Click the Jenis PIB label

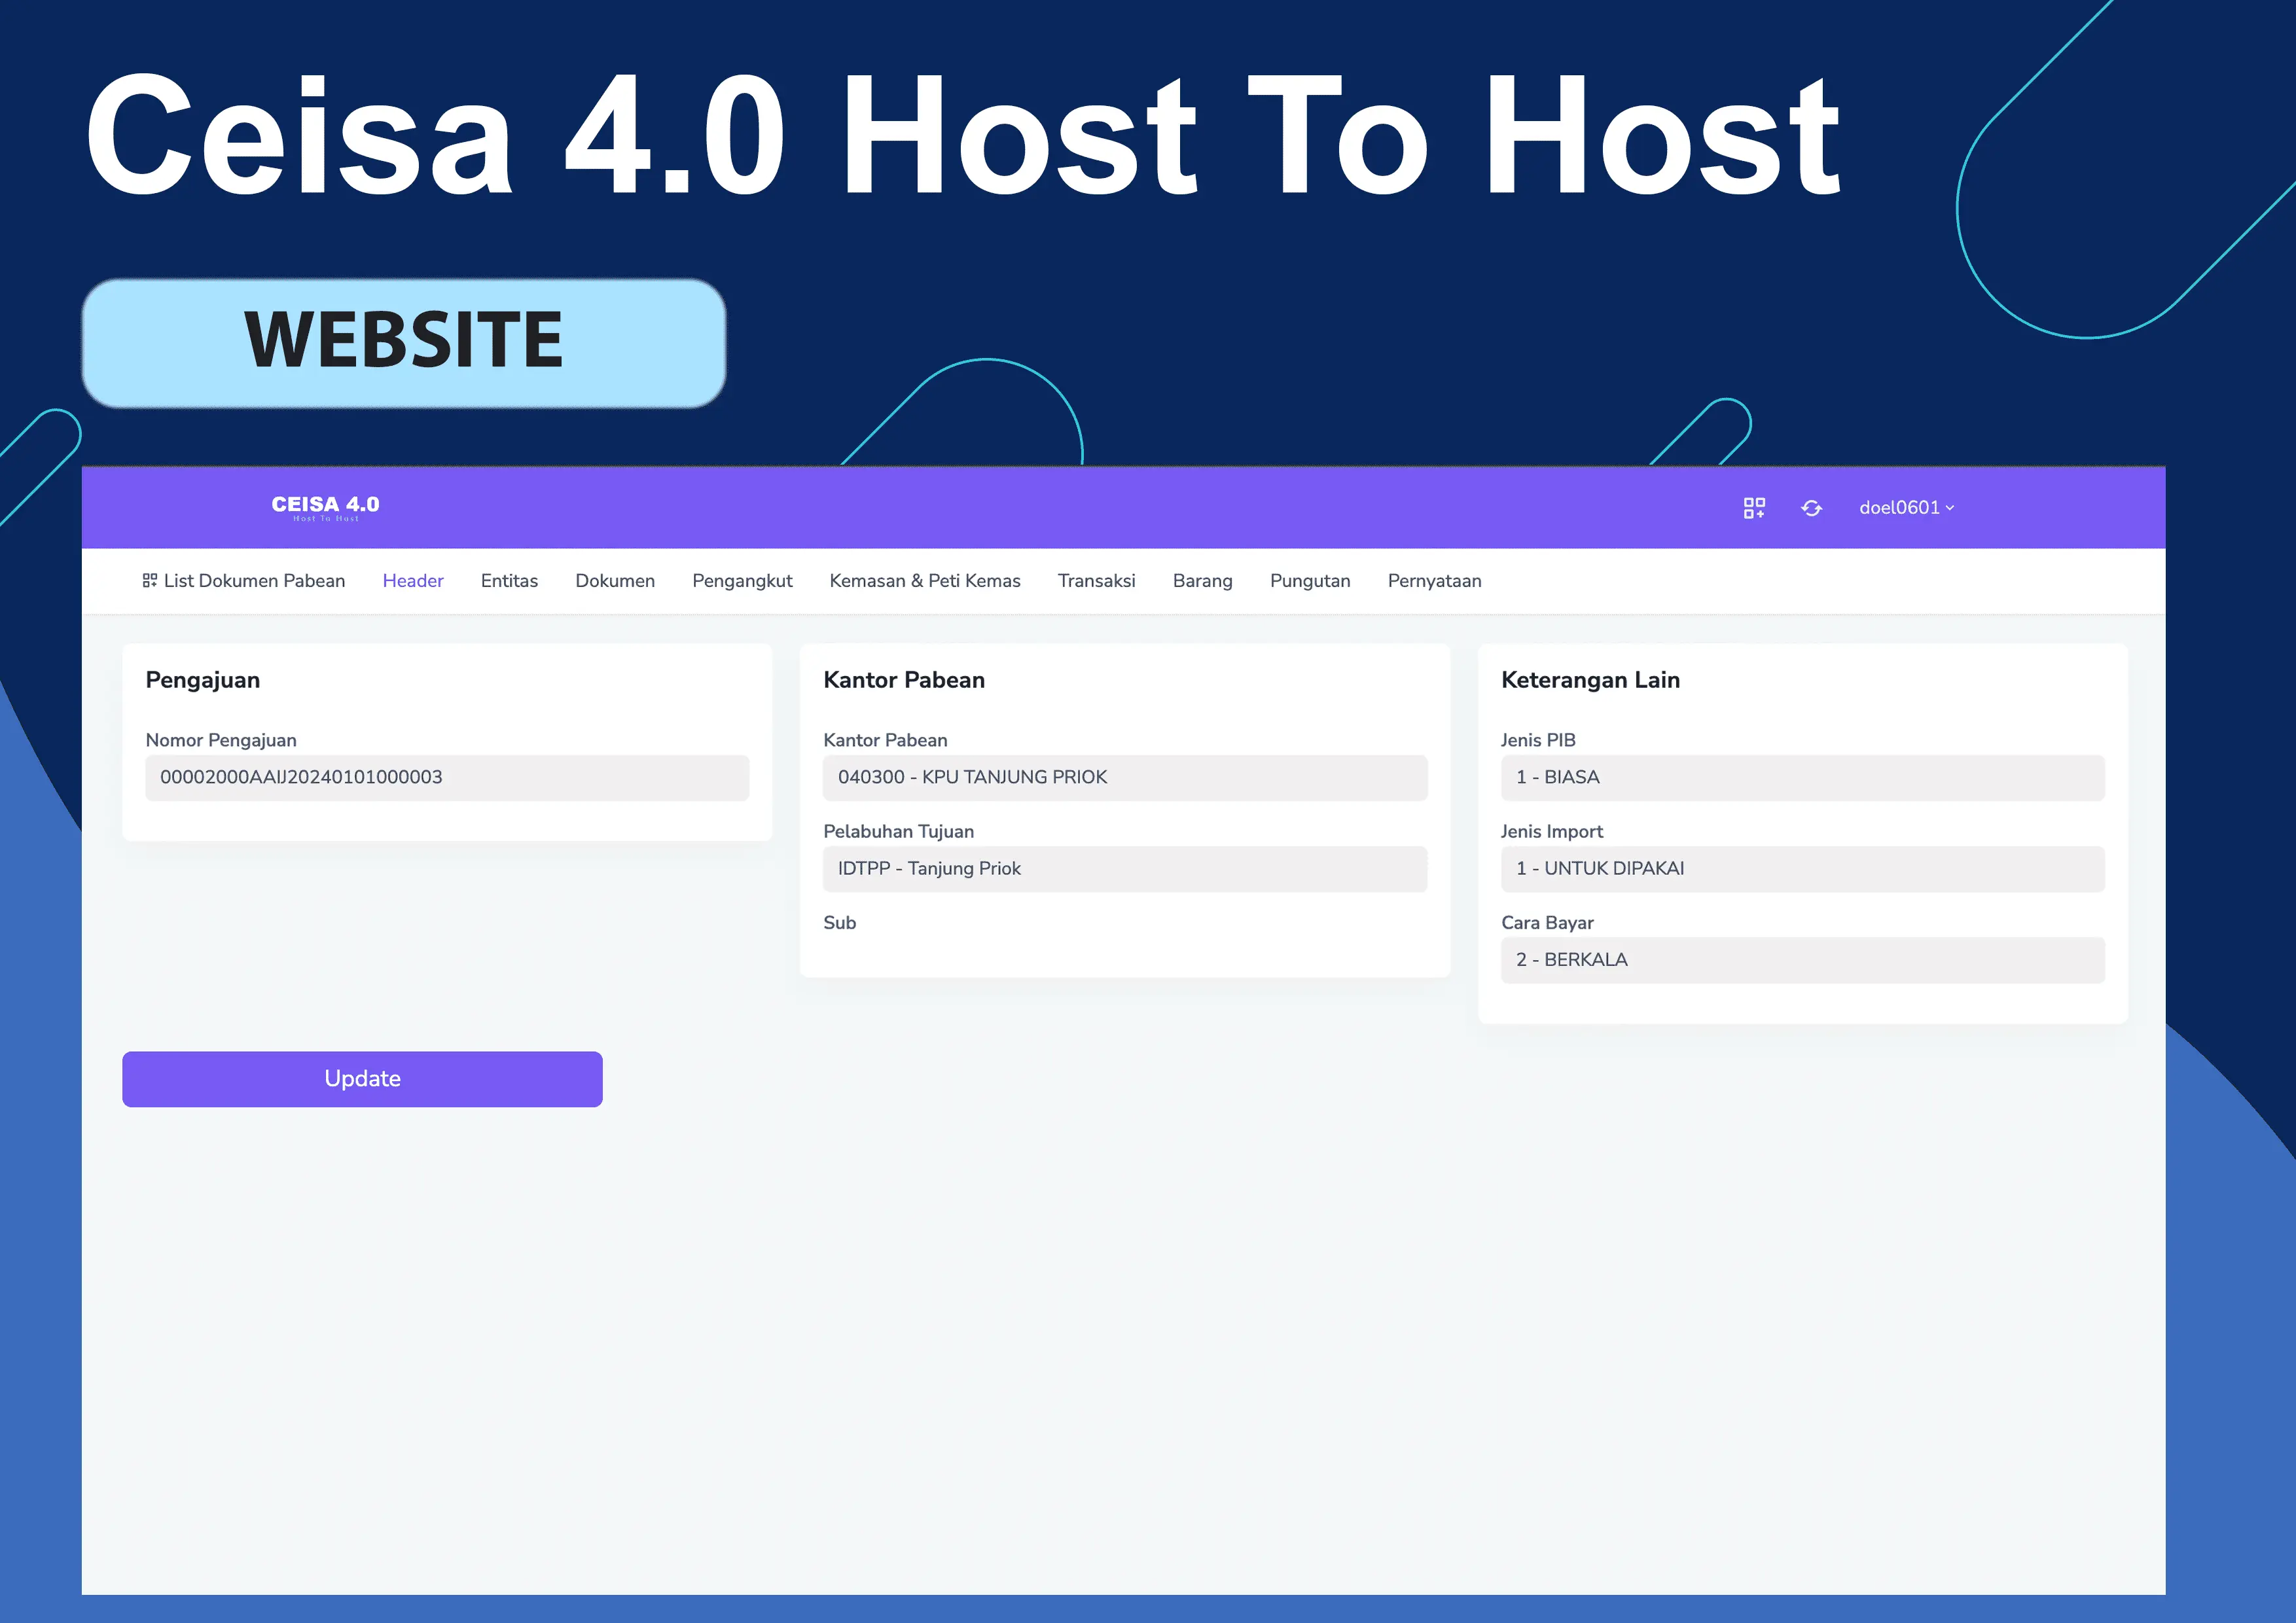click(1538, 740)
